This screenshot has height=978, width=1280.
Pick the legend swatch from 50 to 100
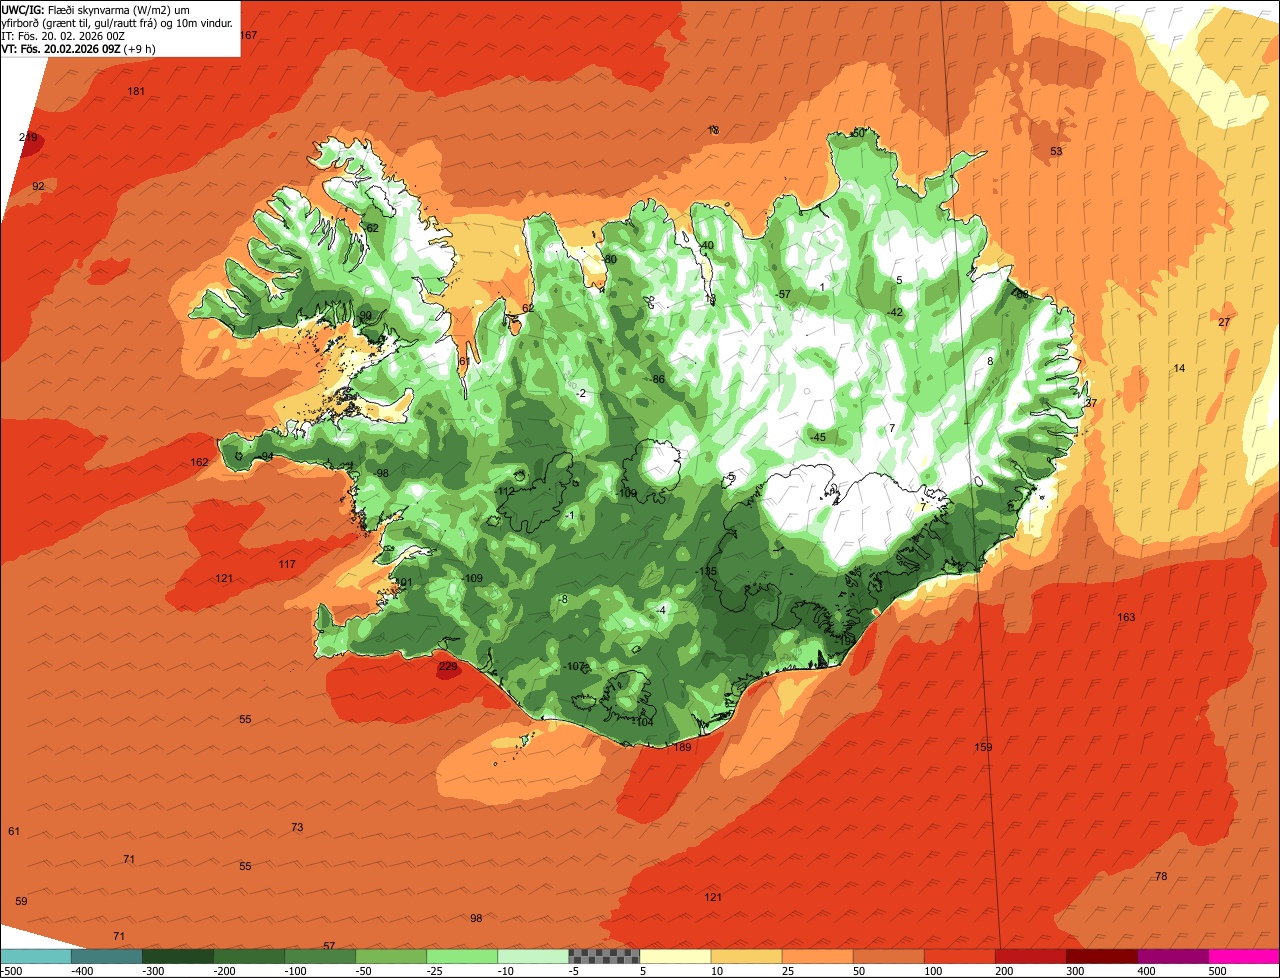(x=887, y=956)
